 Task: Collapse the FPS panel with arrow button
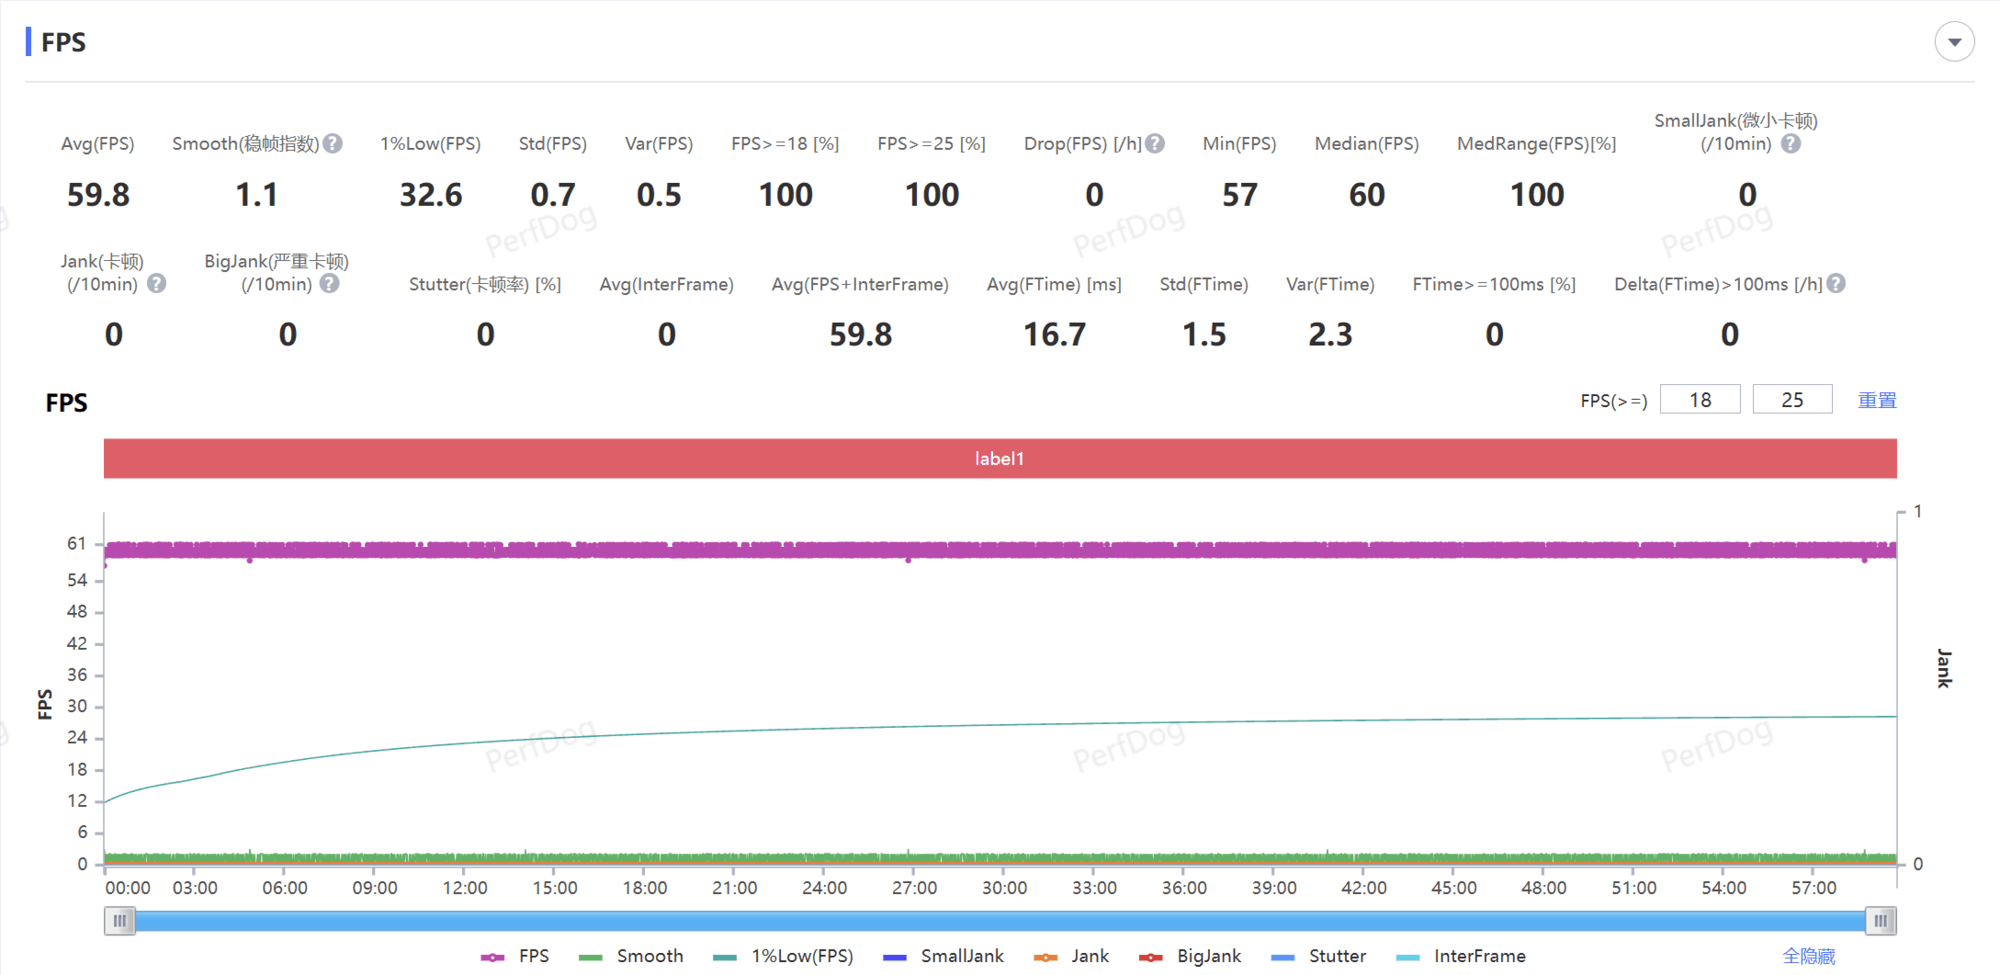point(1954,42)
